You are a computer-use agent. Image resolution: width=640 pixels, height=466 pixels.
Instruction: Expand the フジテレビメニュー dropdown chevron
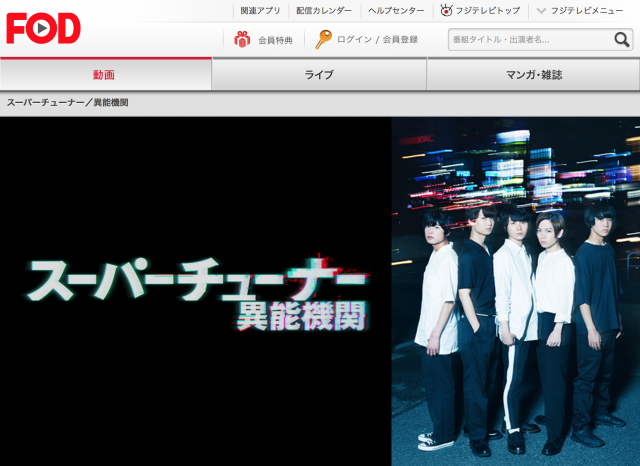click(541, 11)
